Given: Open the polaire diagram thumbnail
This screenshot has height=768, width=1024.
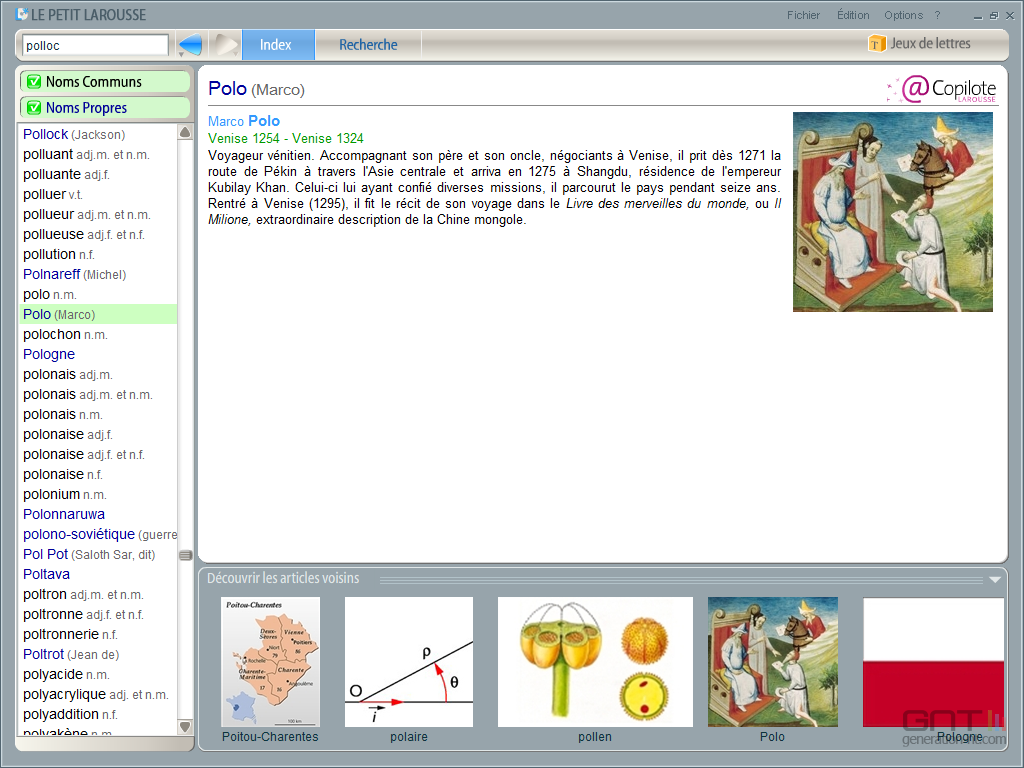Looking at the screenshot, I should tap(409, 662).
